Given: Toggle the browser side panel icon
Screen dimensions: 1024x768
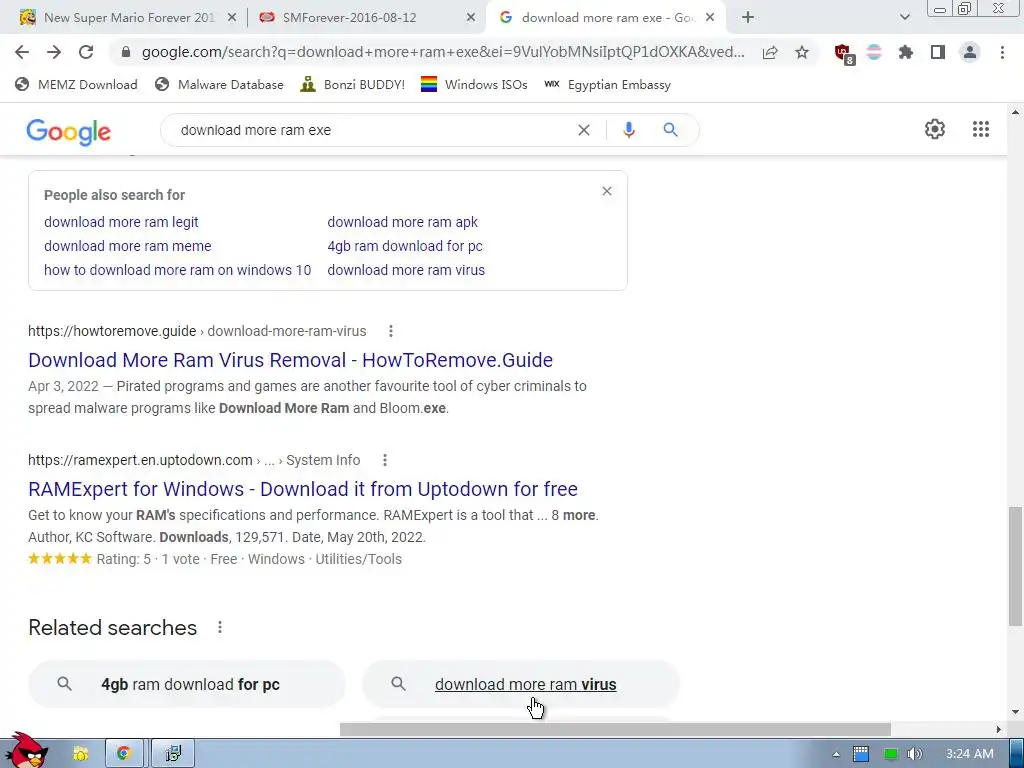Looking at the screenshot, I should click(x=938, y=52).
